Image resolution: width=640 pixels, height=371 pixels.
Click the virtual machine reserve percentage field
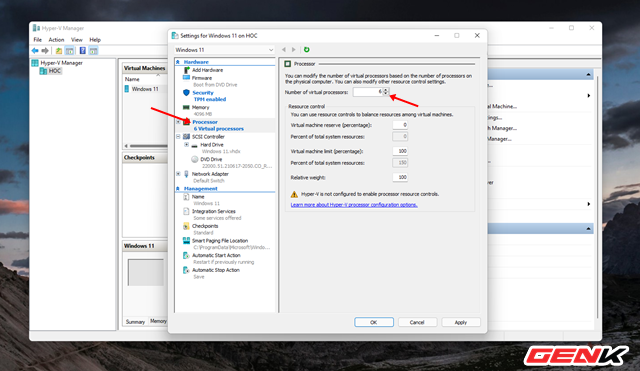click(400, 125)
